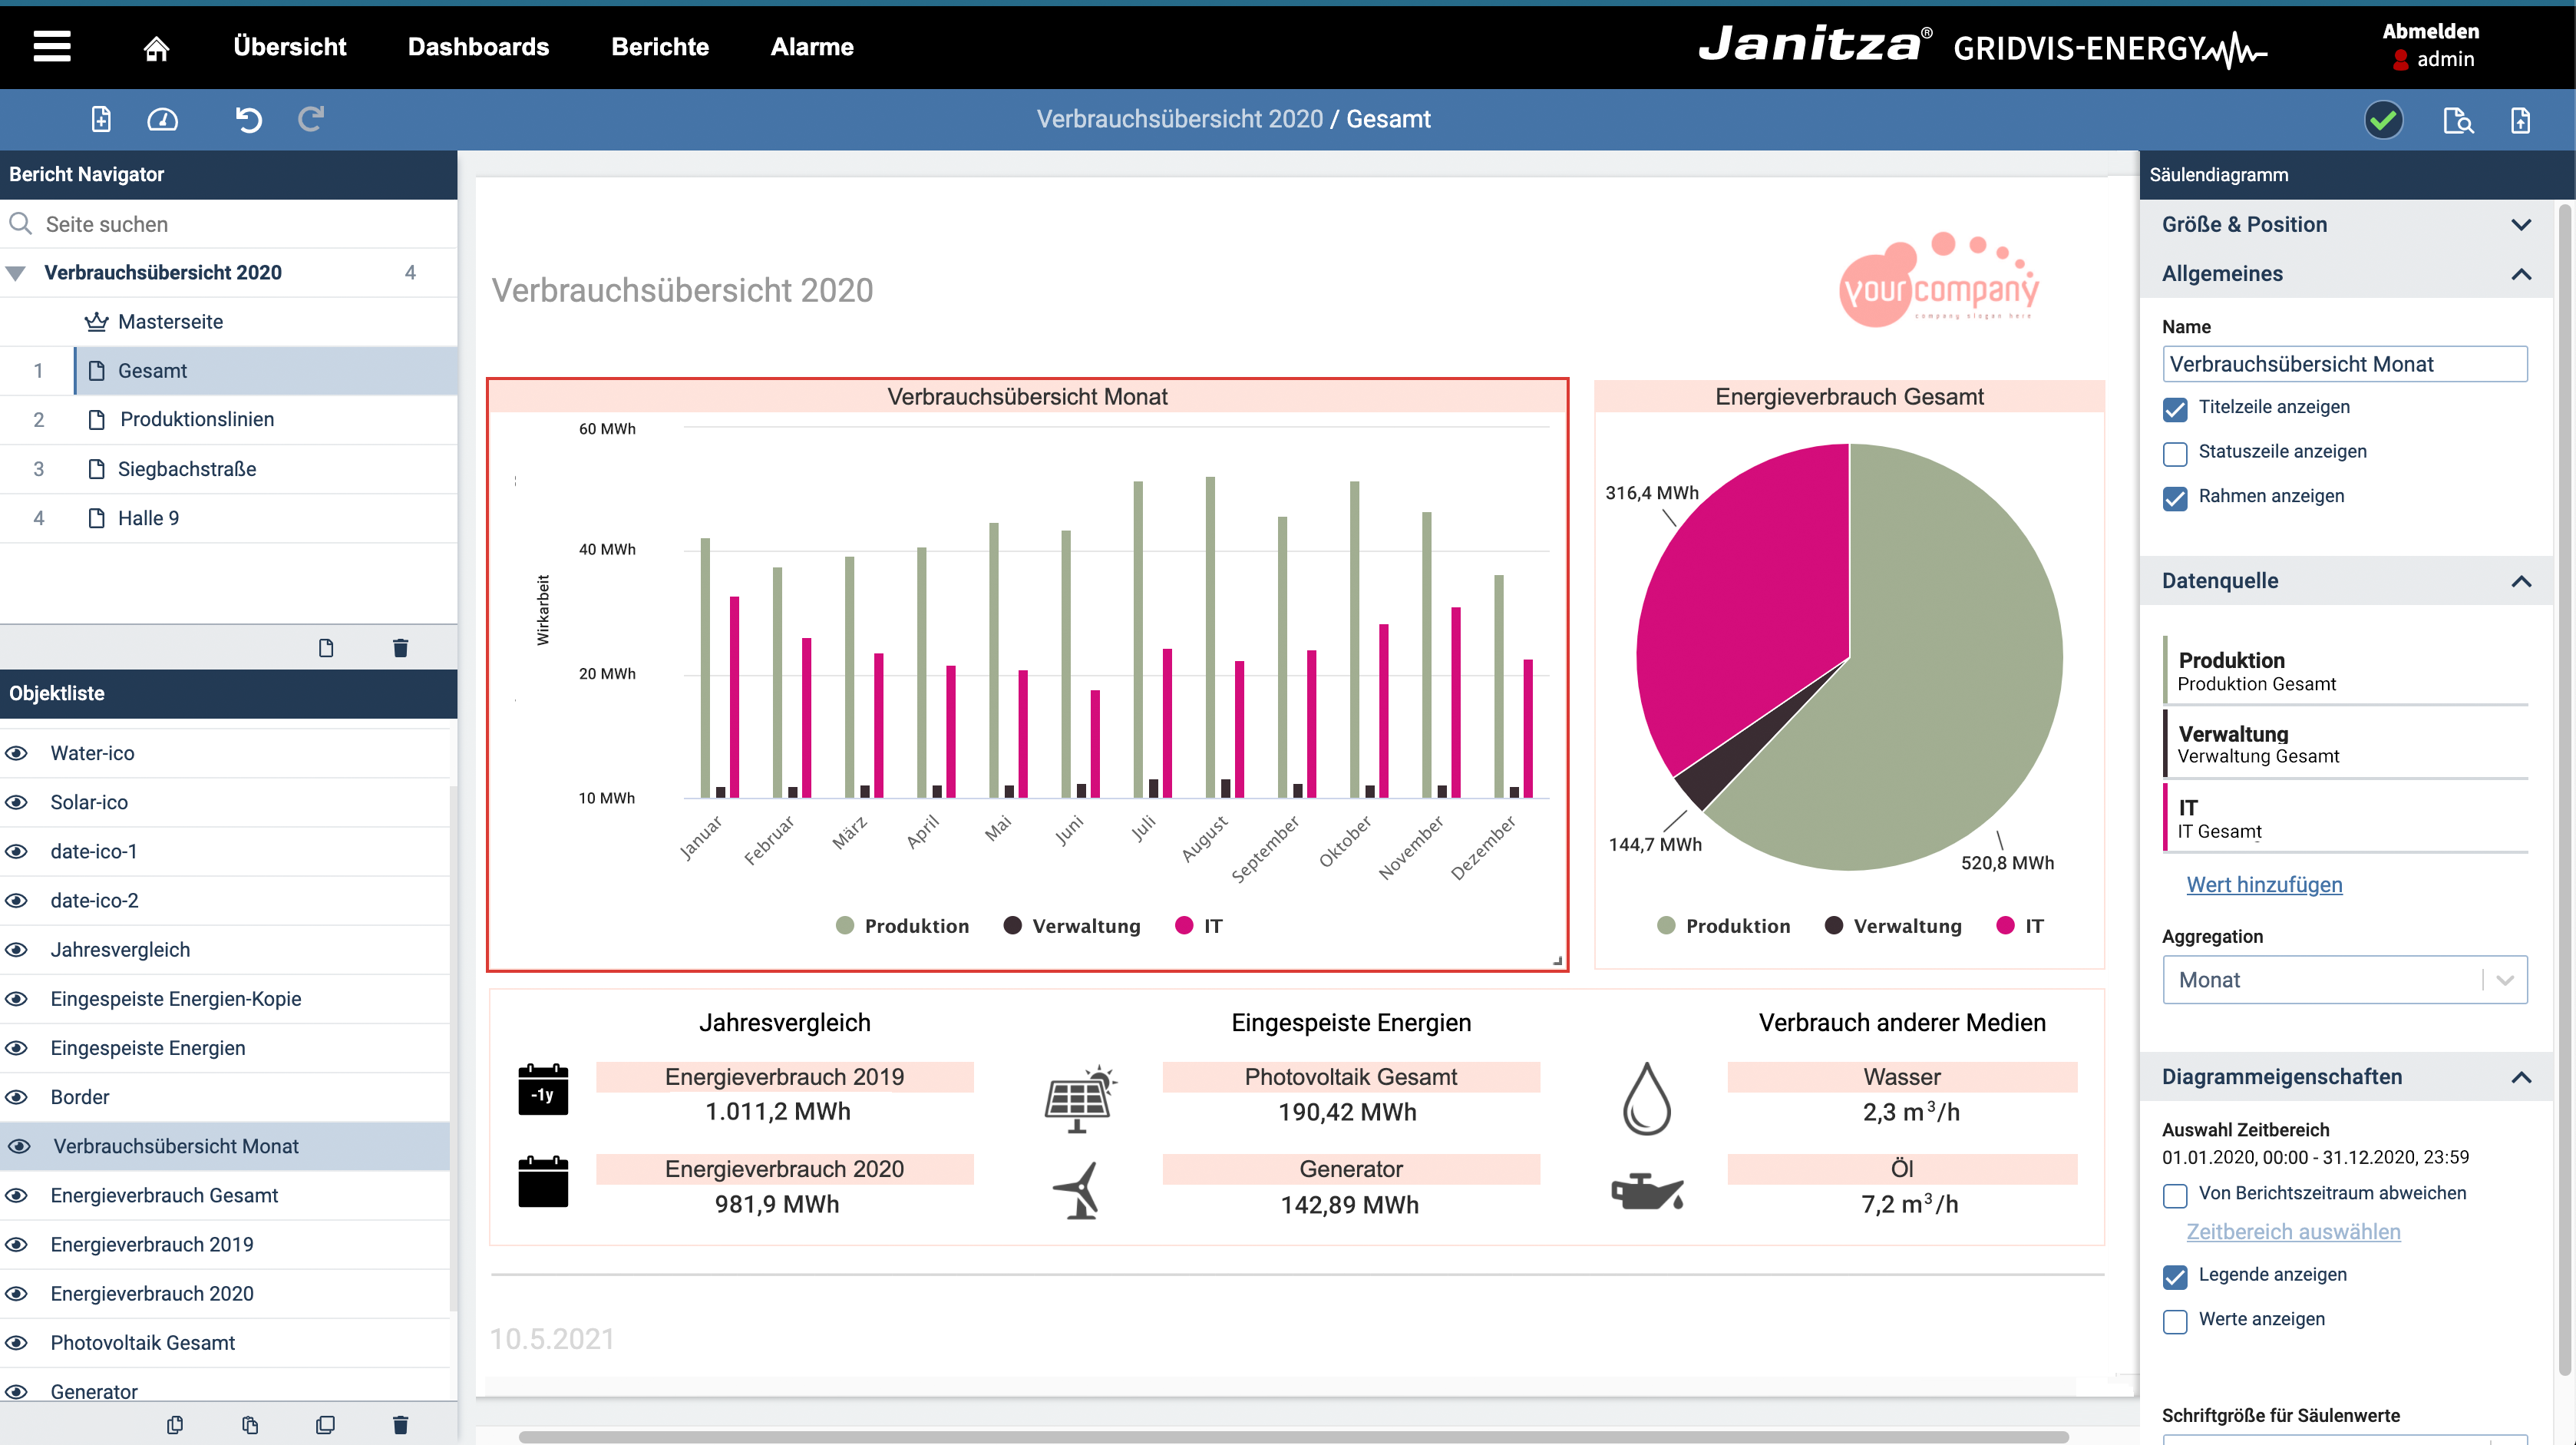Hide the Water-ico object via its eye toggle
The image size is (2576, 1445).
pyautogui.click(x=17, y=753)
